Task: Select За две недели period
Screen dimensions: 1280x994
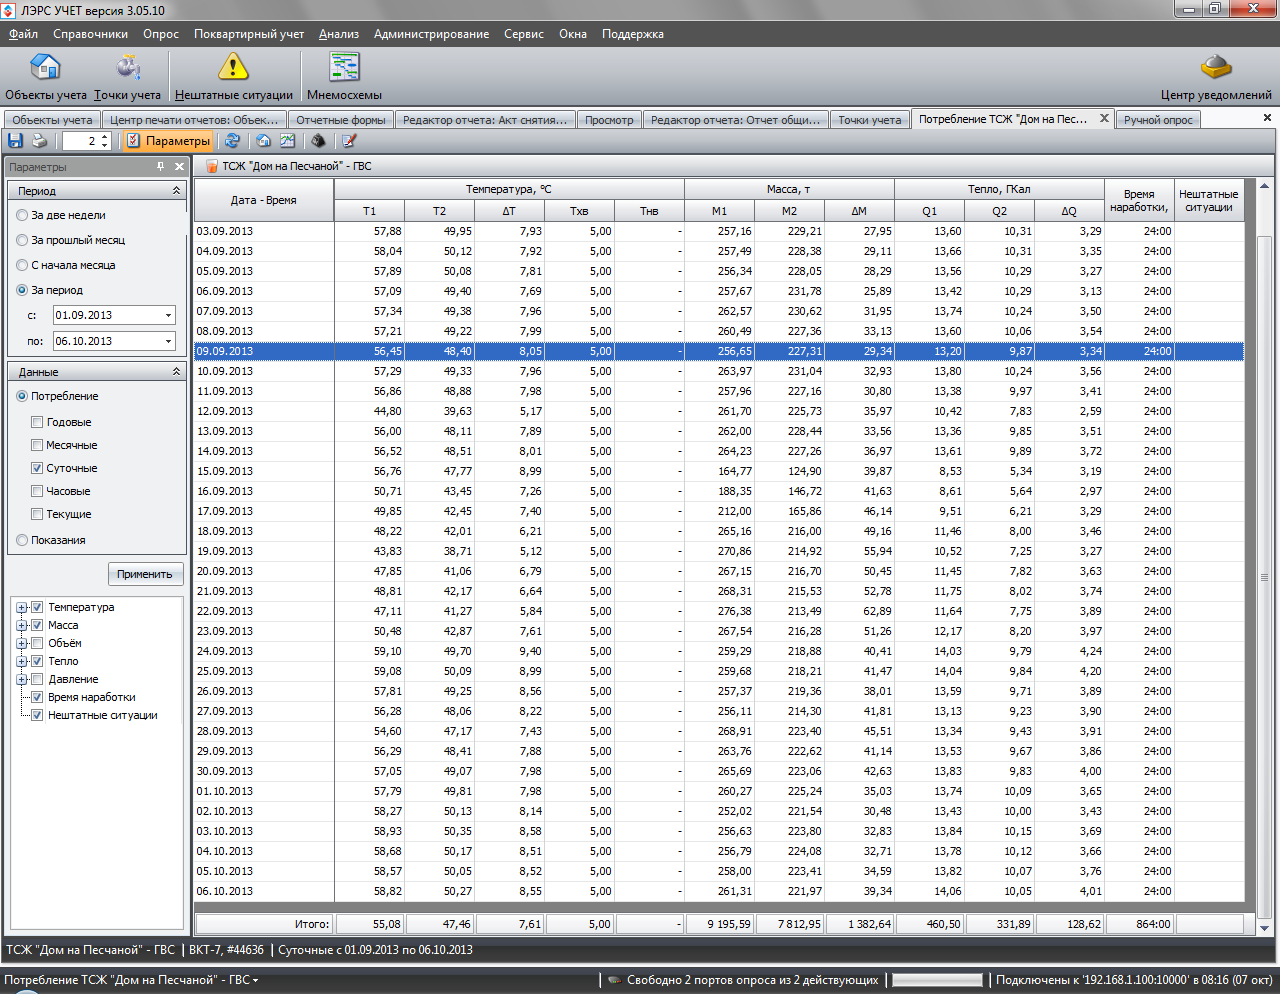Action: 23,215
